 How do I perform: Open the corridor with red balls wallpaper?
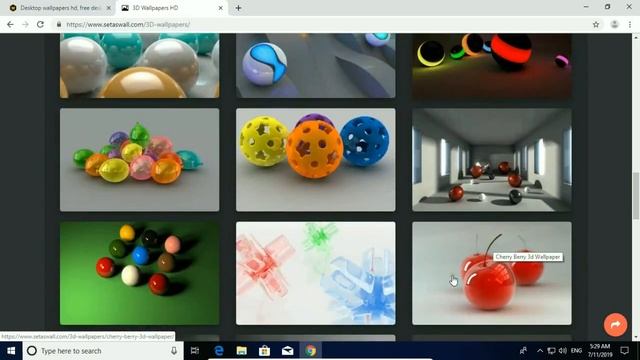point(491,160)
